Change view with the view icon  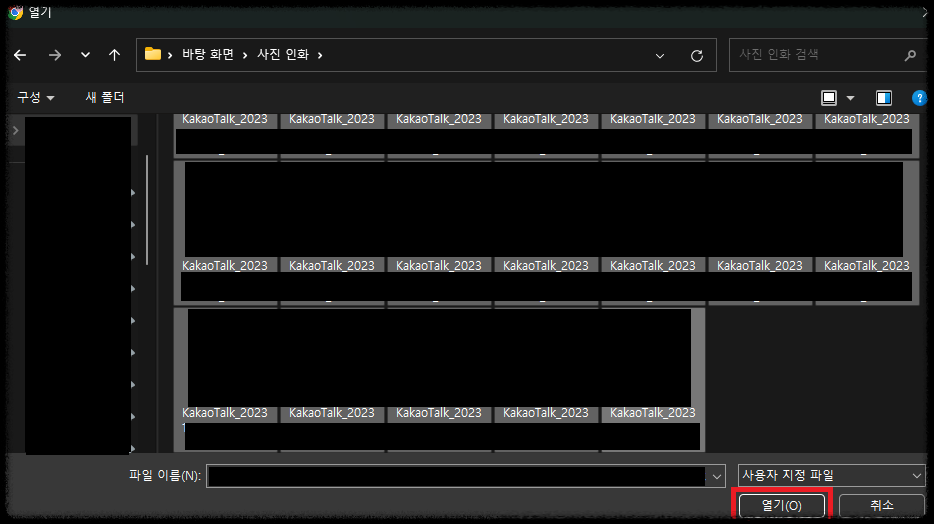(x=829, y=98)
